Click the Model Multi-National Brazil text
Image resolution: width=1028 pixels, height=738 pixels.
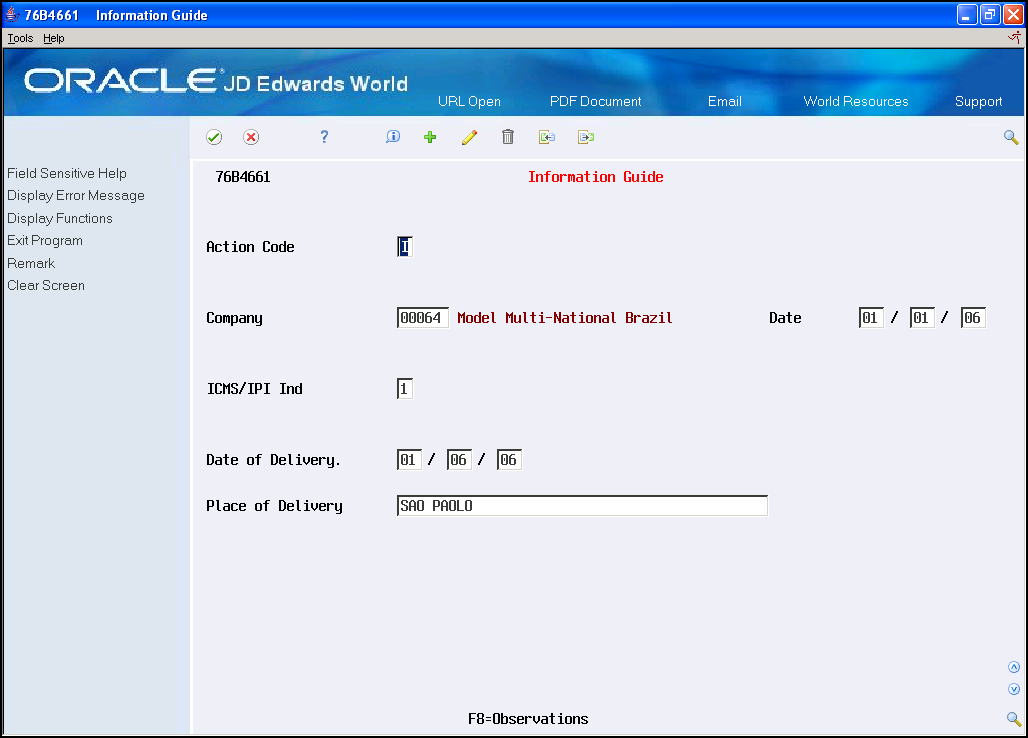(x=564, y=318)
